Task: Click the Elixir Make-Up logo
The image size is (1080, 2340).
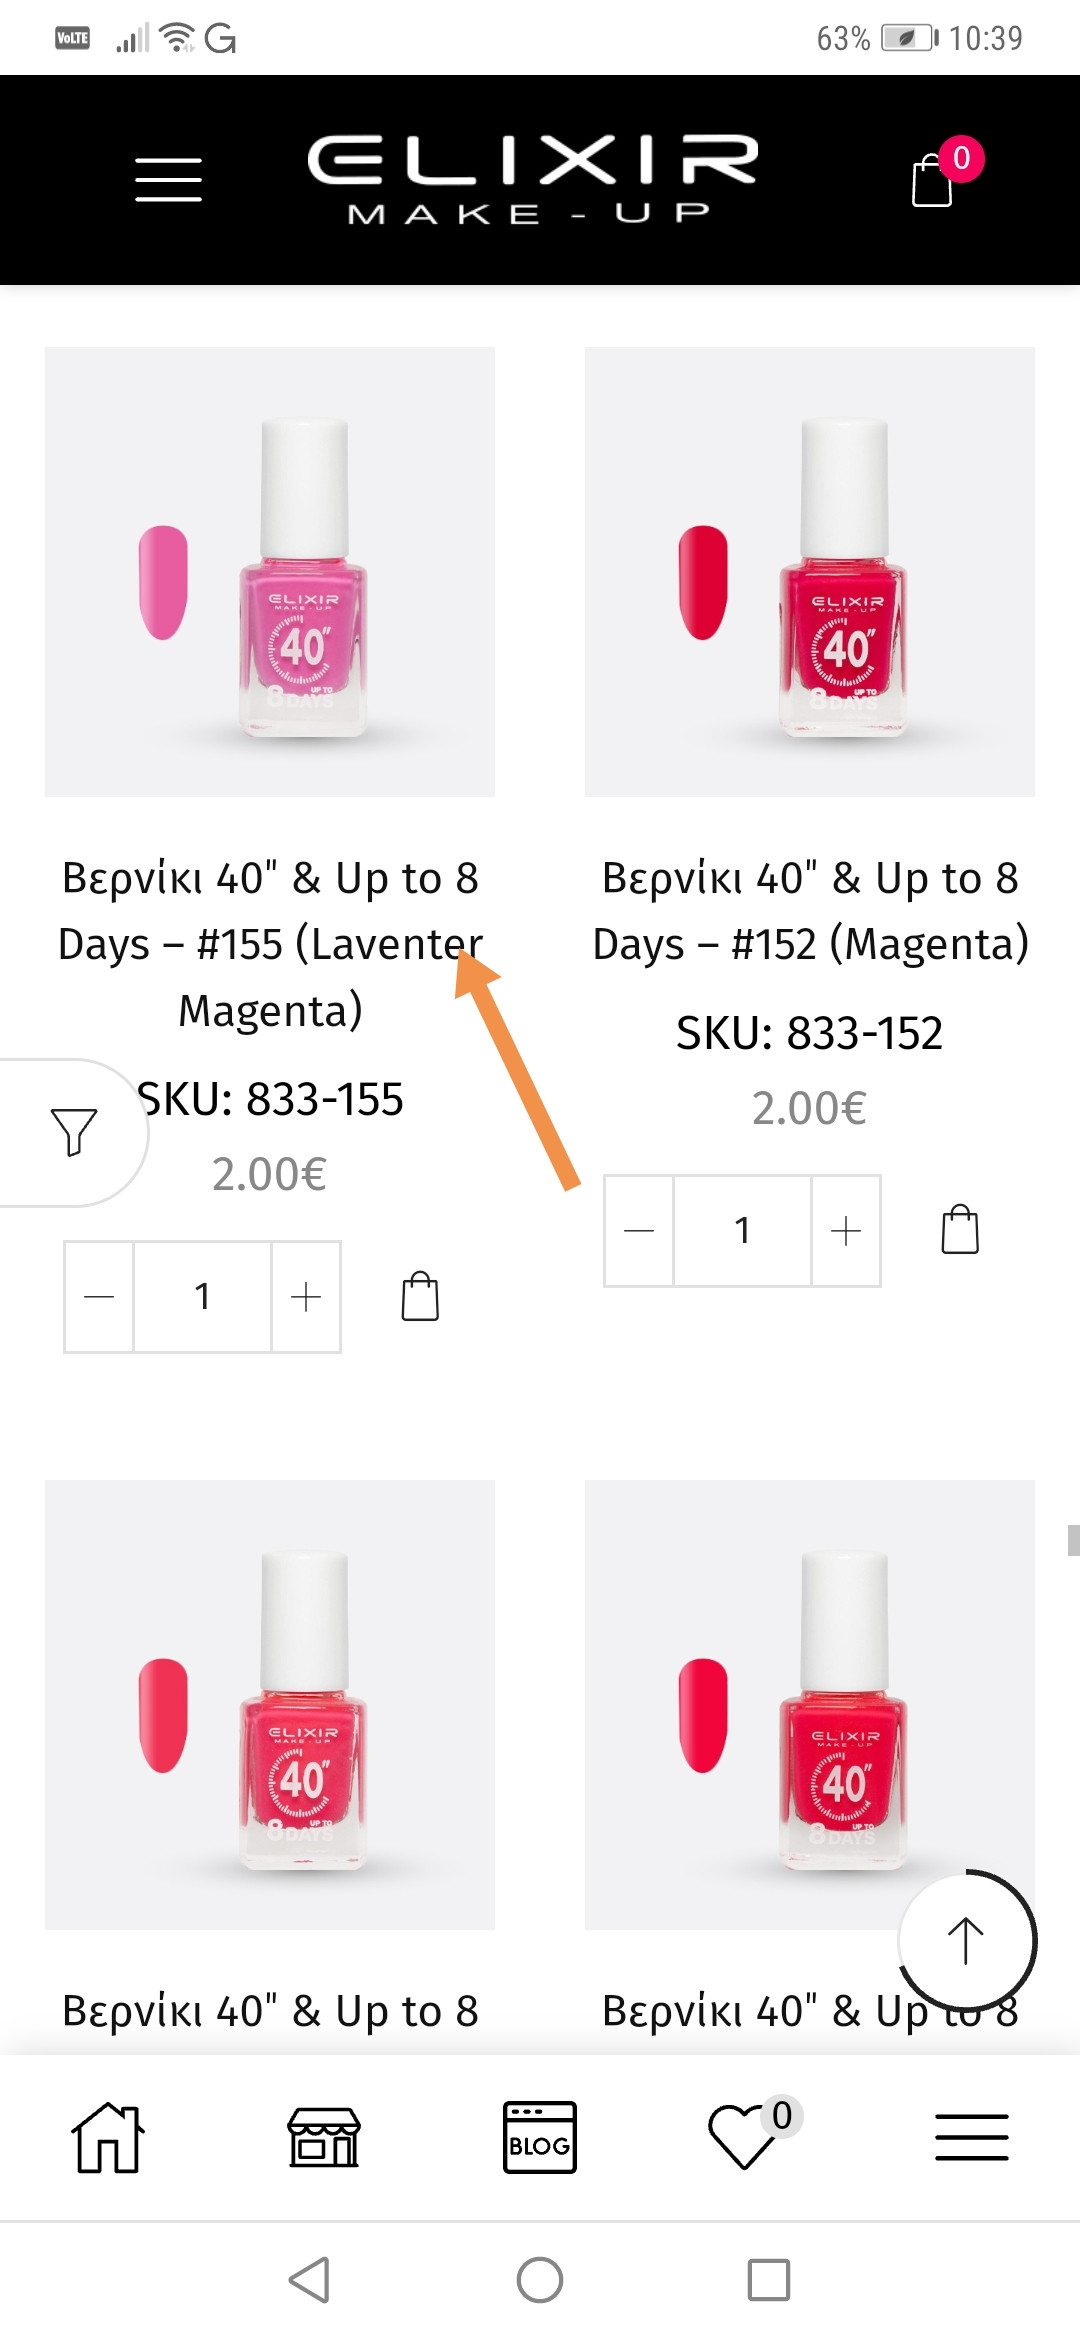Action: 532,180
